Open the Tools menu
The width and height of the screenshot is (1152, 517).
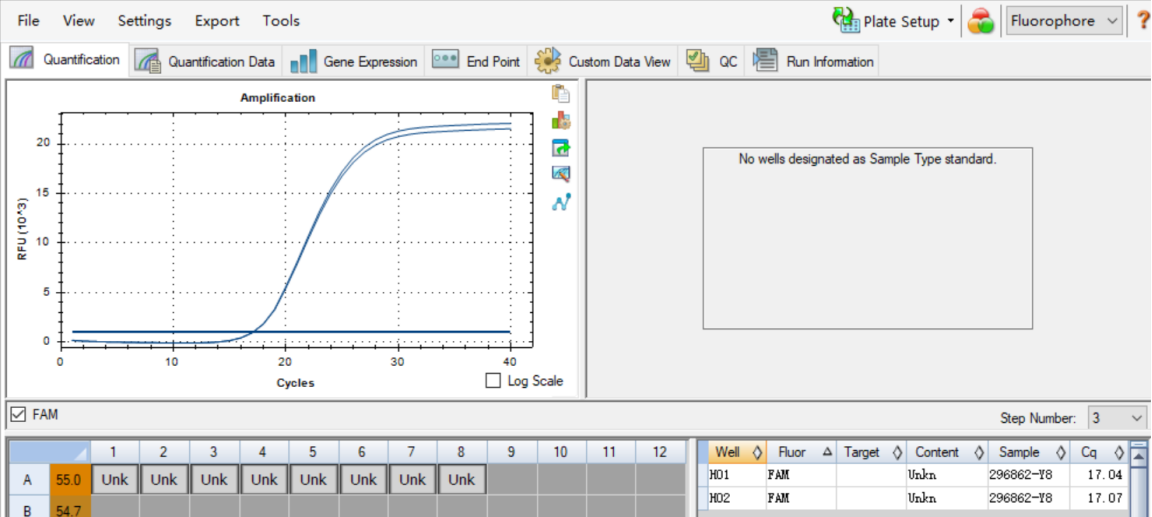pyautogui.click(x=281, y=21)
